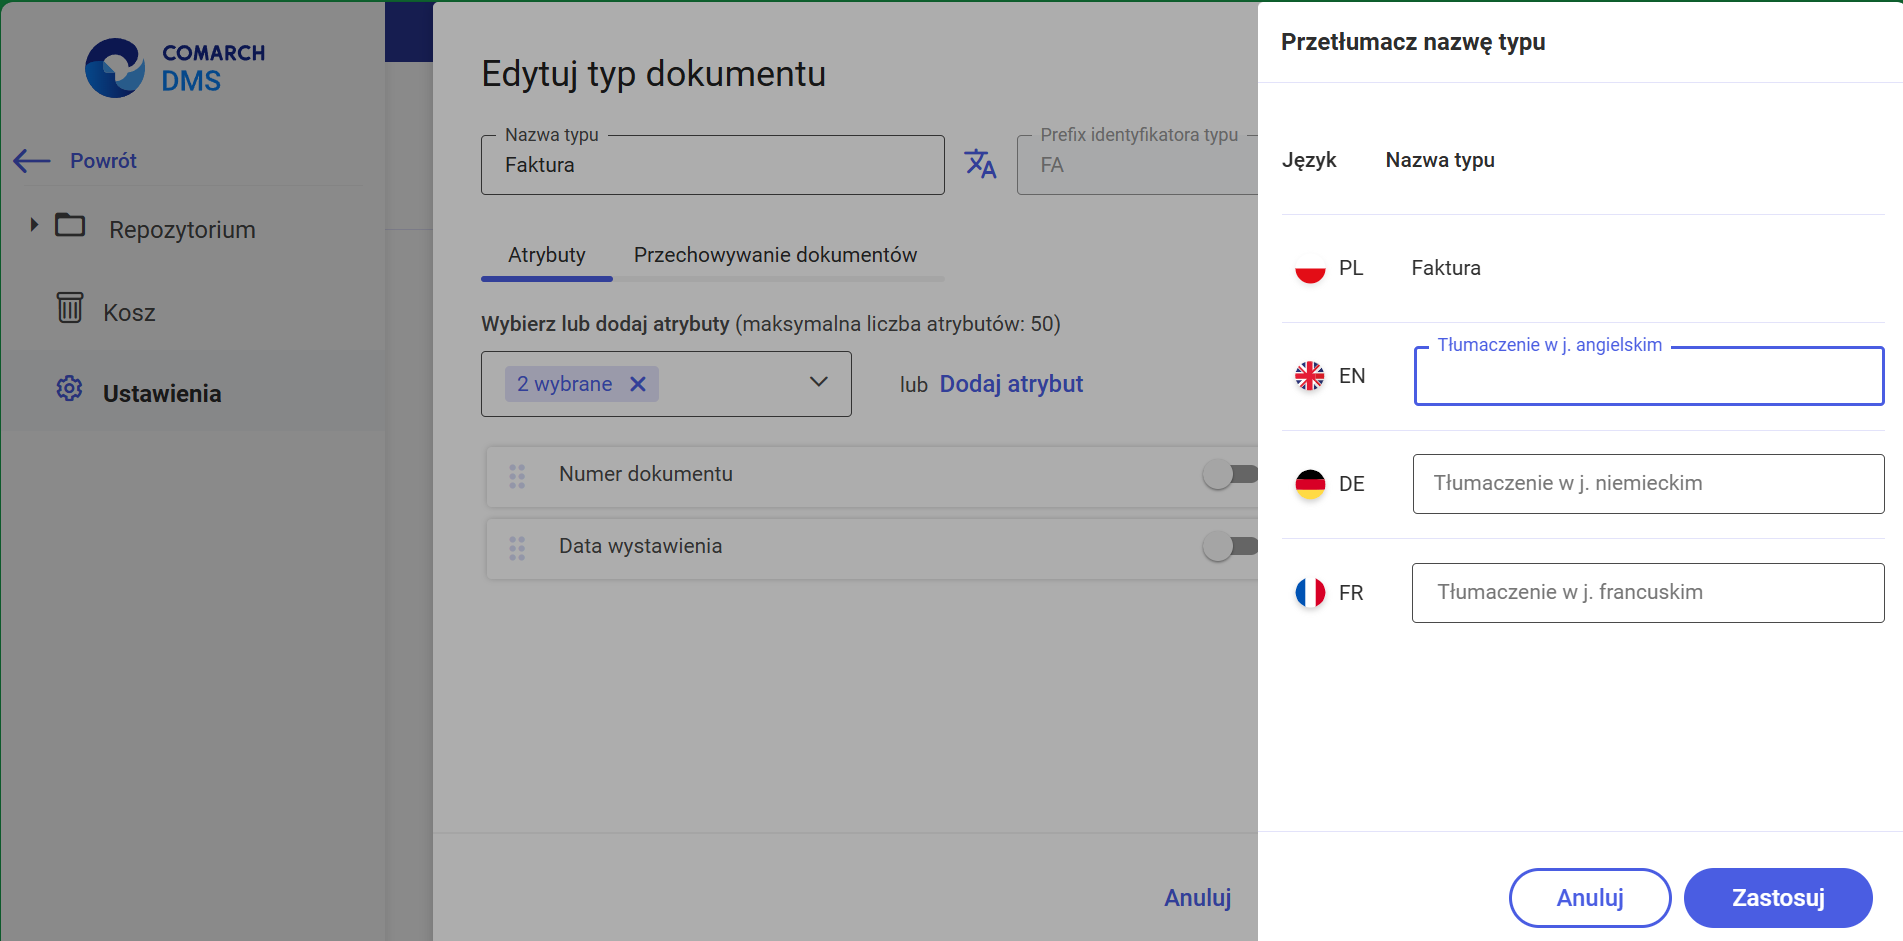Click the translate type name icon
The image size is (1903, 941).
point(980,163)
